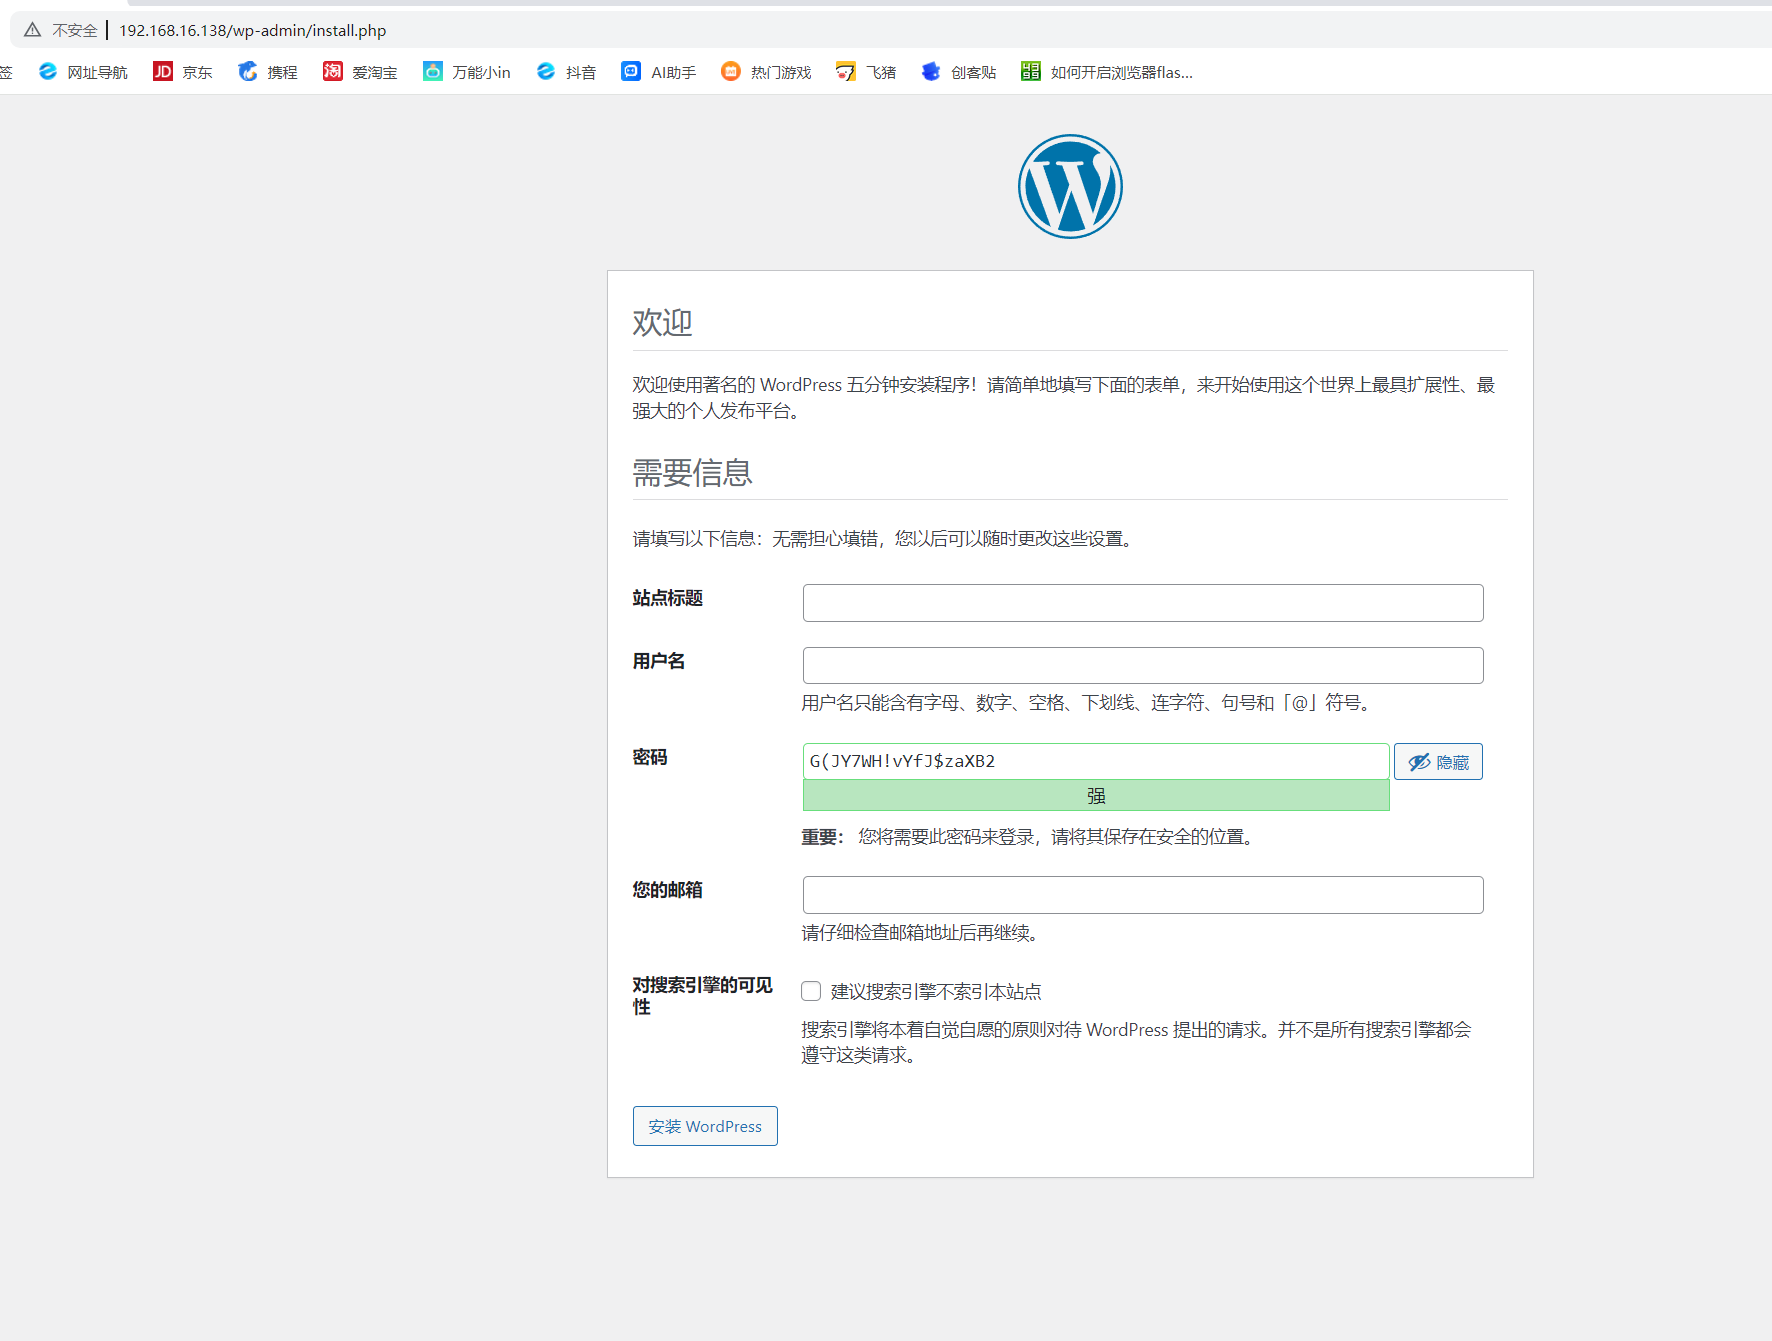Click the 安装 WordPress button
The image size is (1772, 1341).
point(705,1126)
